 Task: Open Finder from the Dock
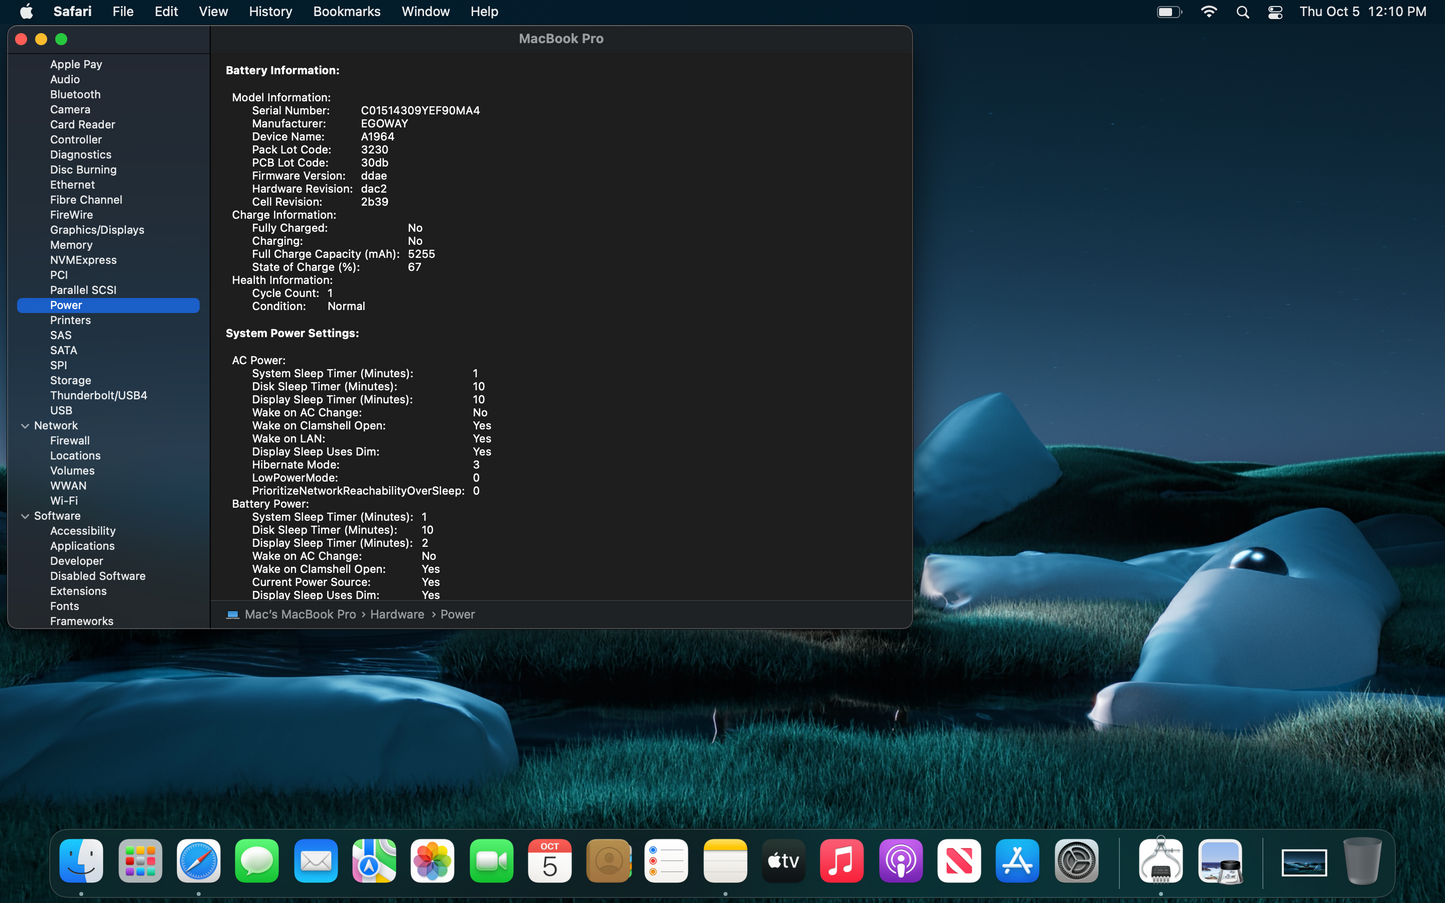pos(81,860)
